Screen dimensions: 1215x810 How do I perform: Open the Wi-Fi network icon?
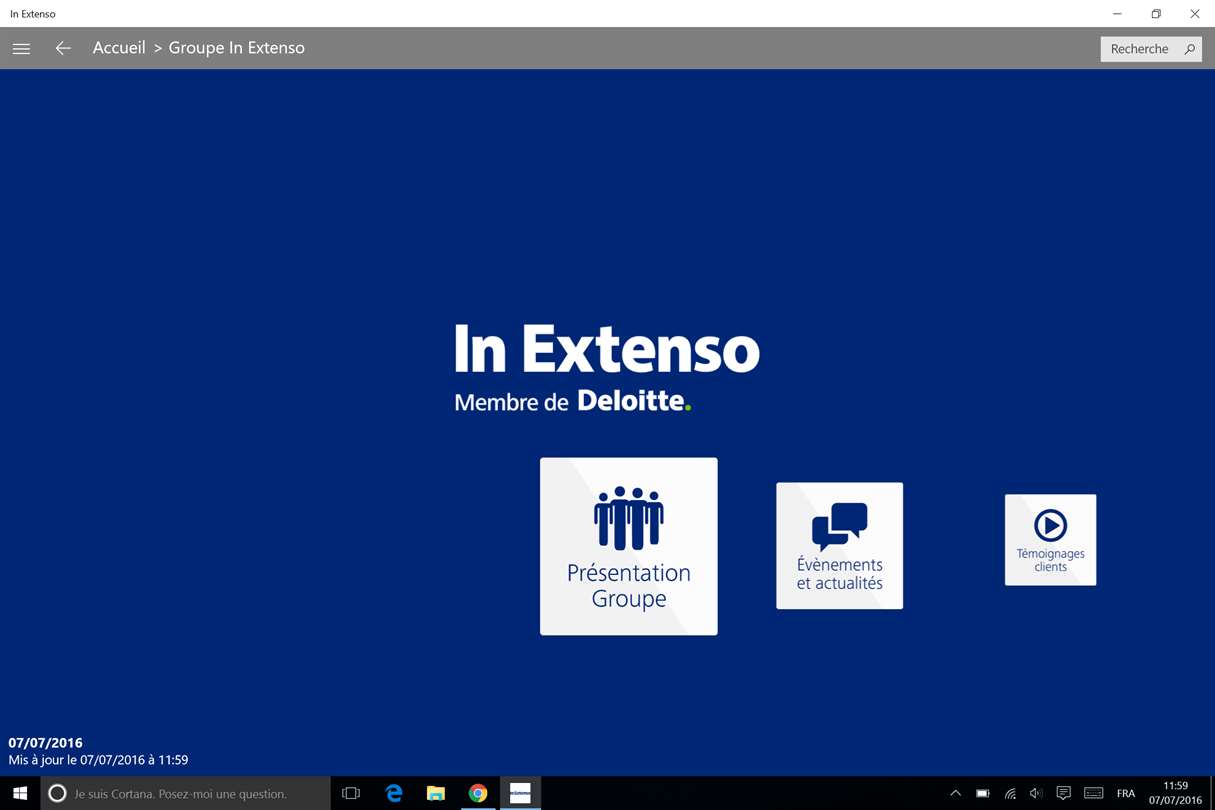(1010, 793)
